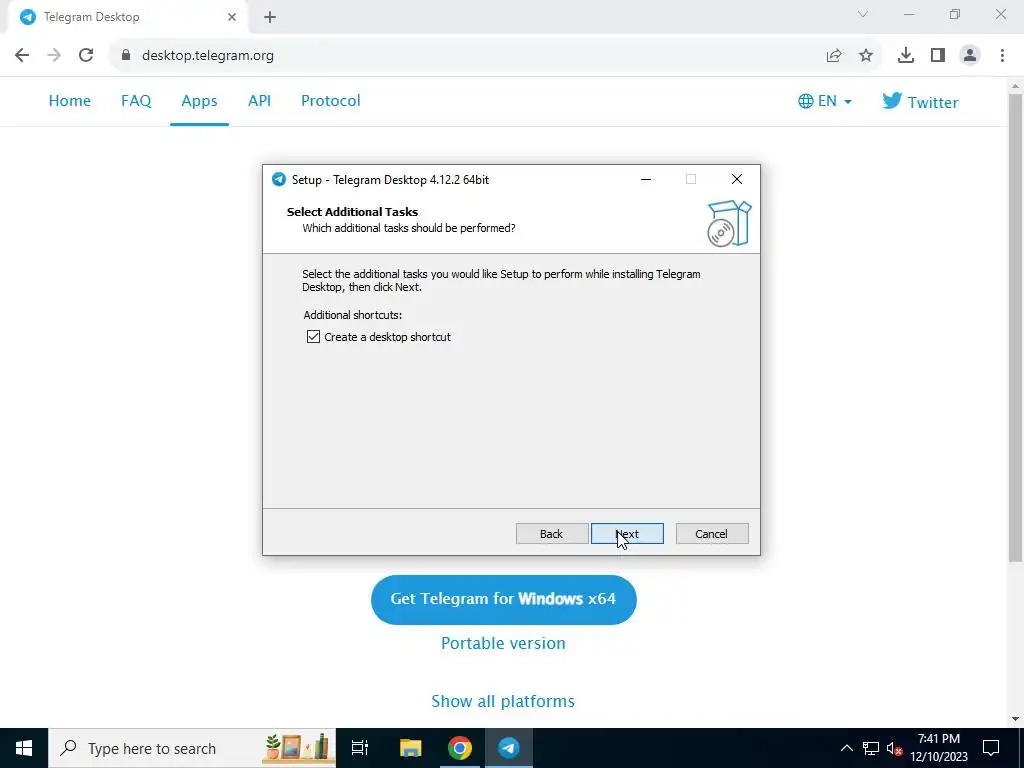Click Telegram setup taskbar icon

tap(509, 748)
